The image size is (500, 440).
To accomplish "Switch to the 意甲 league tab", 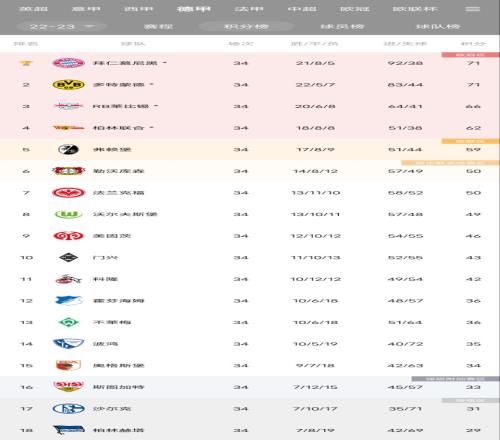I will click(86, 9).
